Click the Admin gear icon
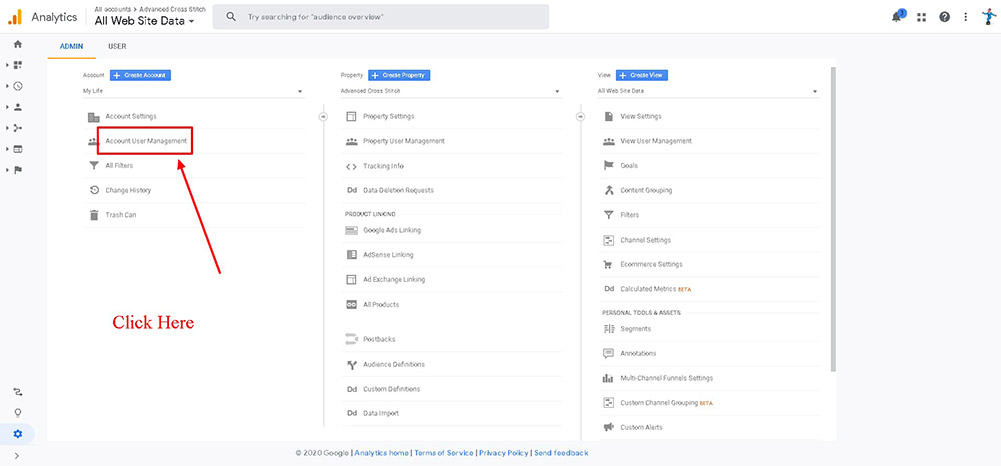 pos(18,434)
